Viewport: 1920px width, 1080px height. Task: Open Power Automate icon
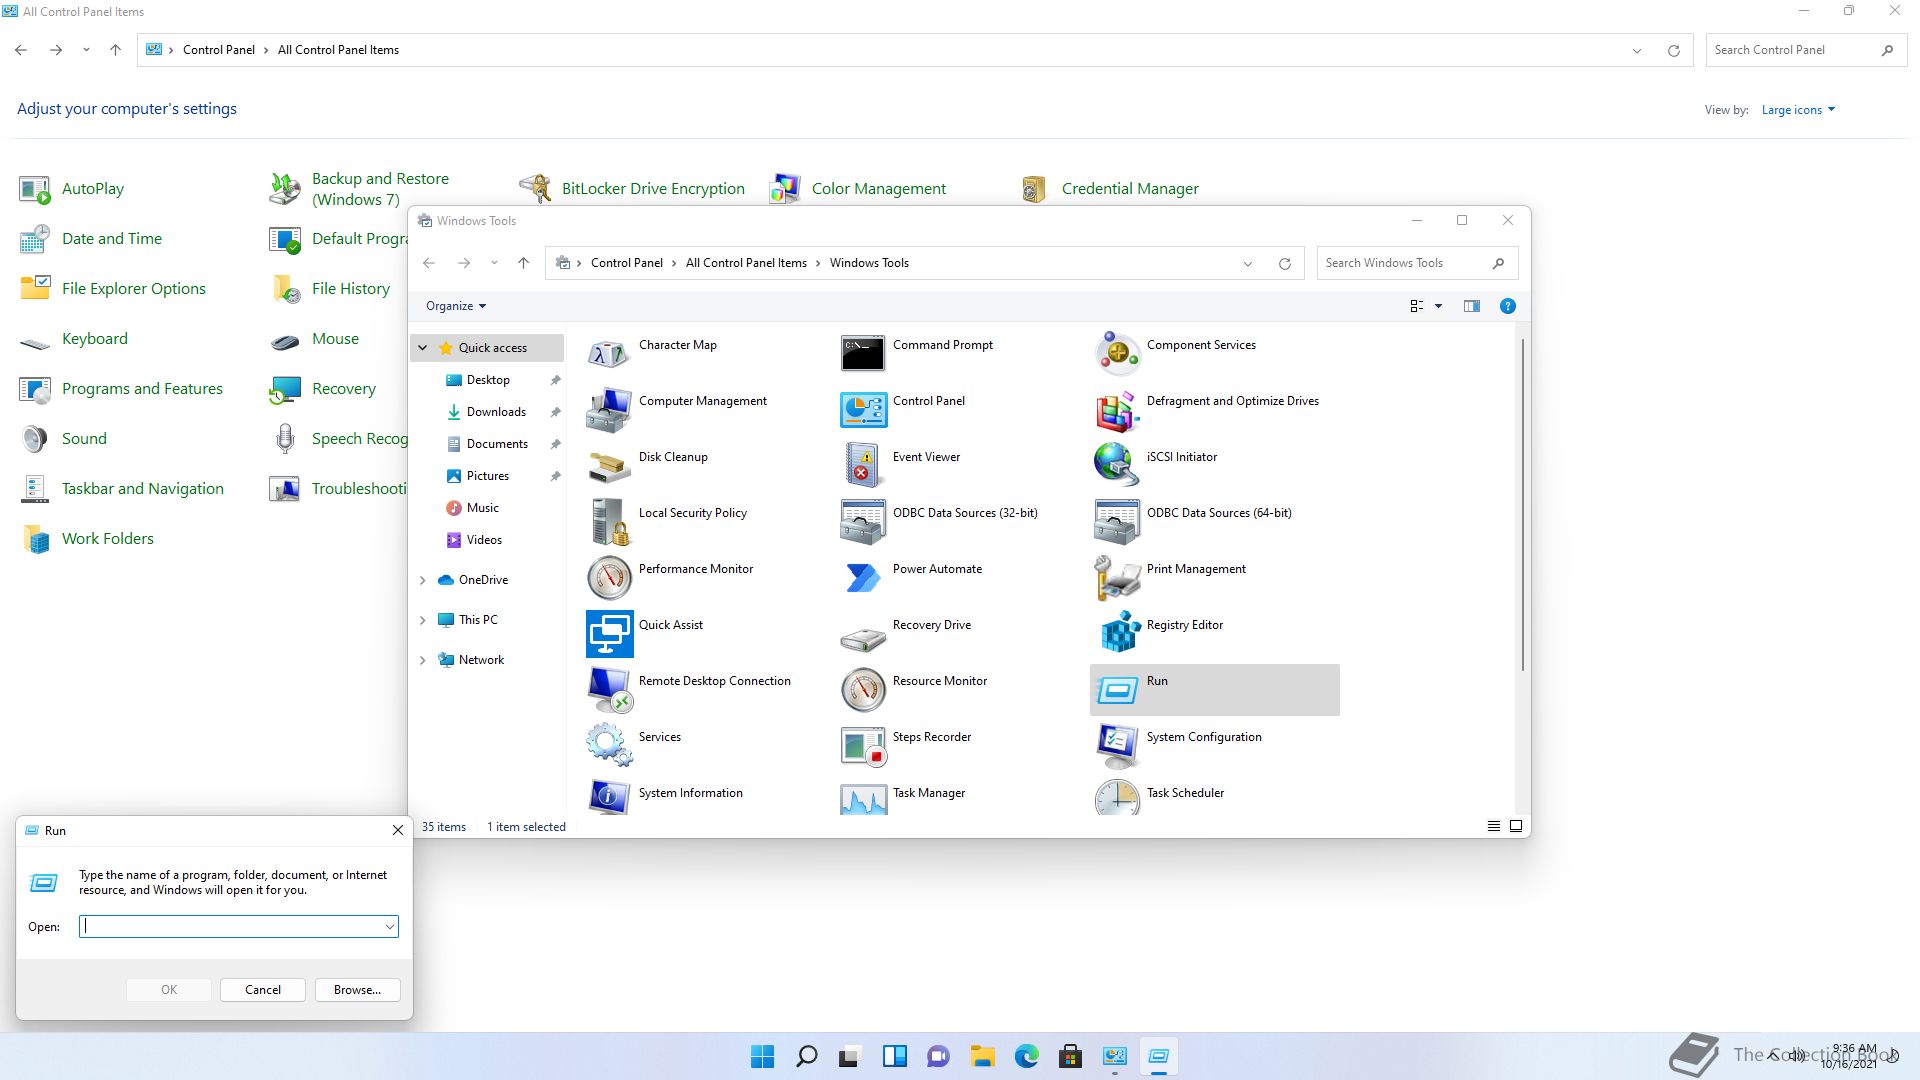[x=863, y=577]
